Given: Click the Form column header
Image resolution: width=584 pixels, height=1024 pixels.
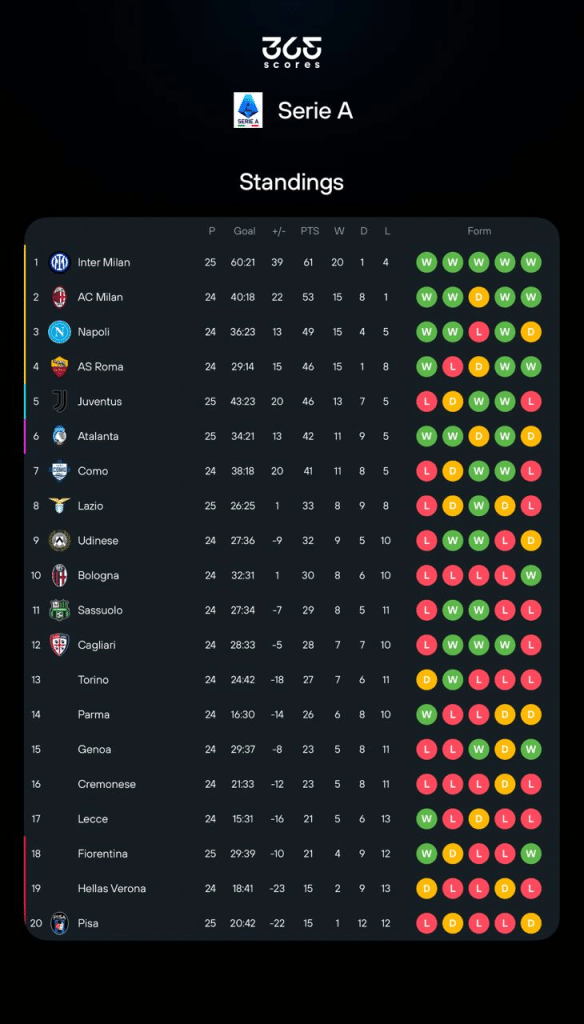Looking at the screenshot, I should tap(479, 230).
